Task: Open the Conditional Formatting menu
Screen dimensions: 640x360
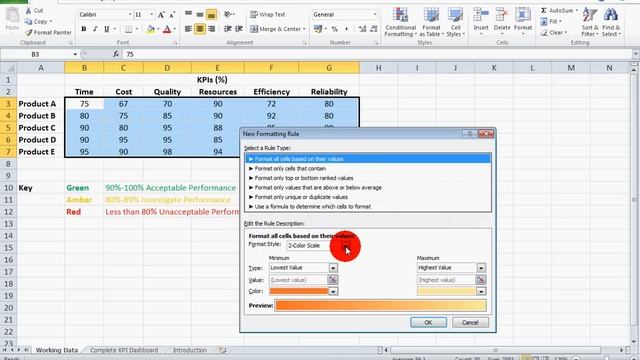Action: [x=400, y=22]
